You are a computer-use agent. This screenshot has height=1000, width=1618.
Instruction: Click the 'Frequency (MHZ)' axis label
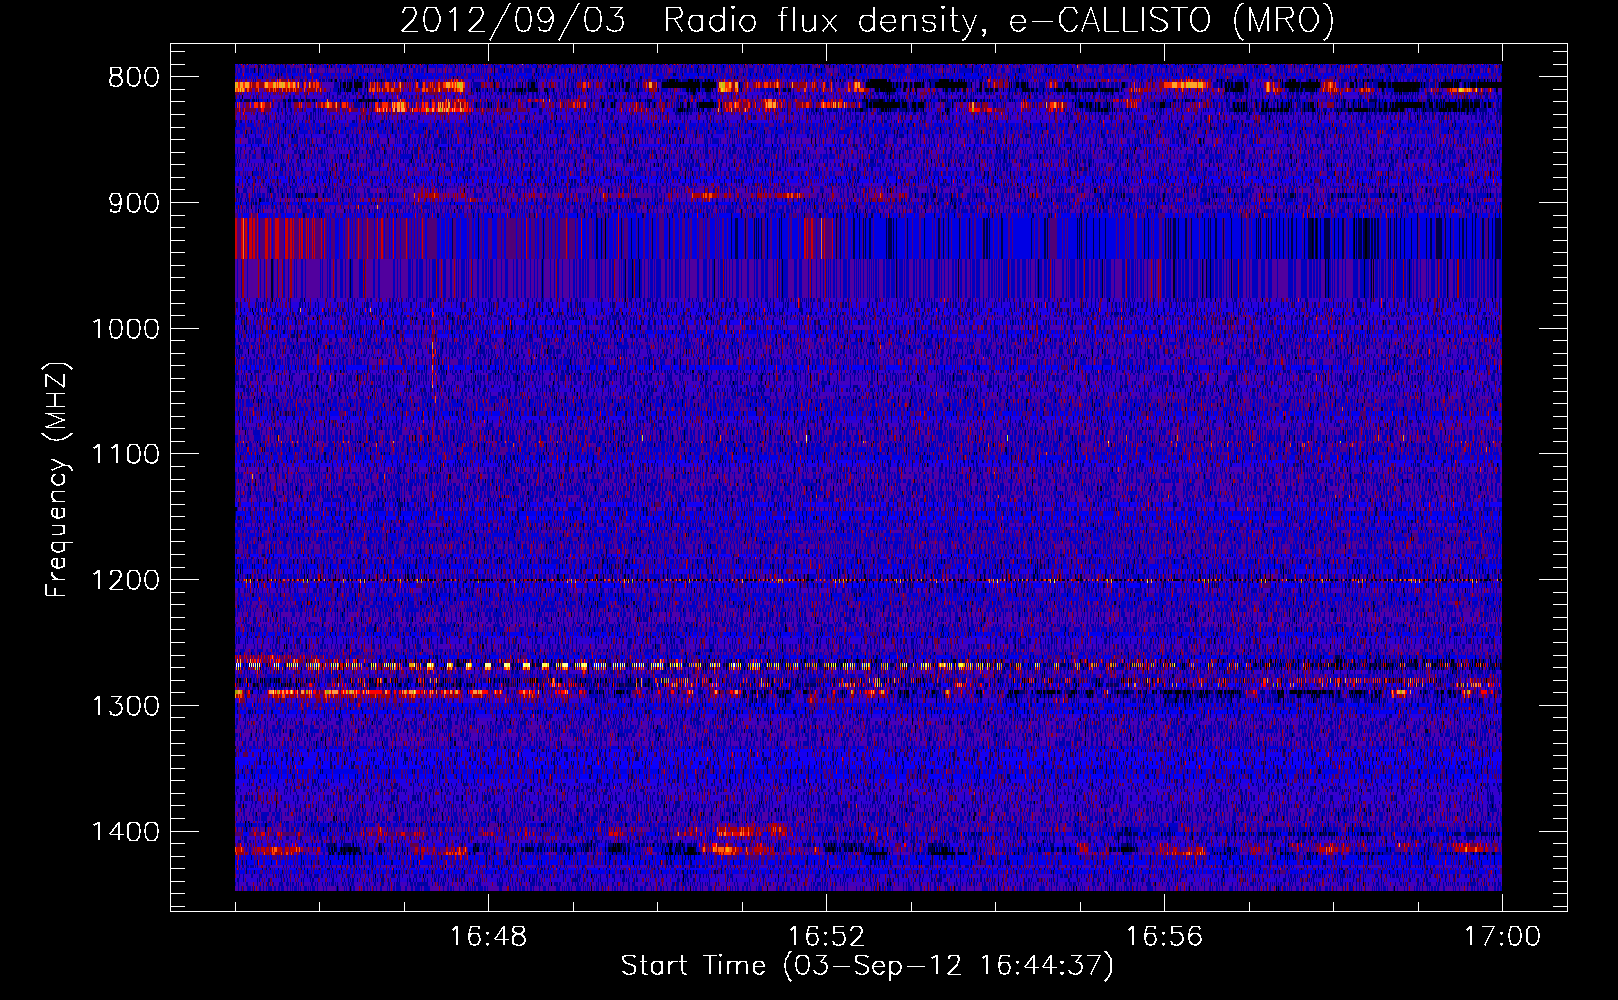pyautogui.click(x=58, y=480)
